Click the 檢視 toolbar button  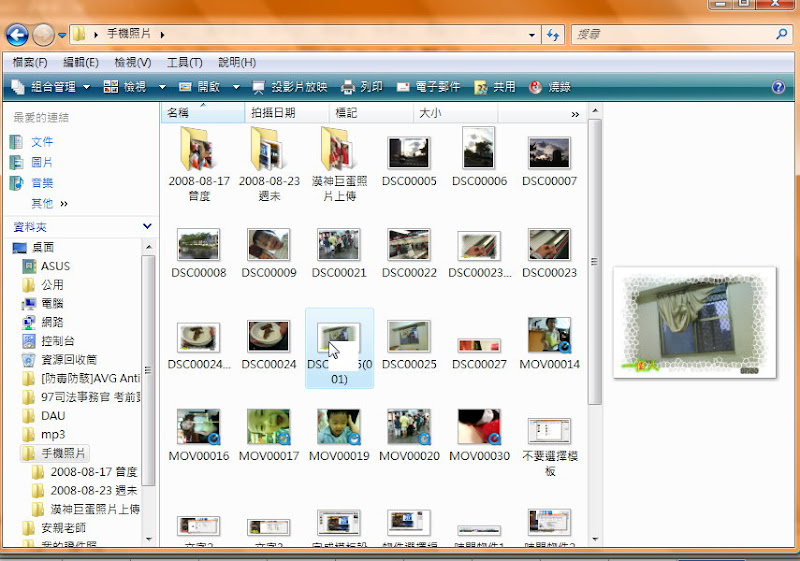[125, 87]
